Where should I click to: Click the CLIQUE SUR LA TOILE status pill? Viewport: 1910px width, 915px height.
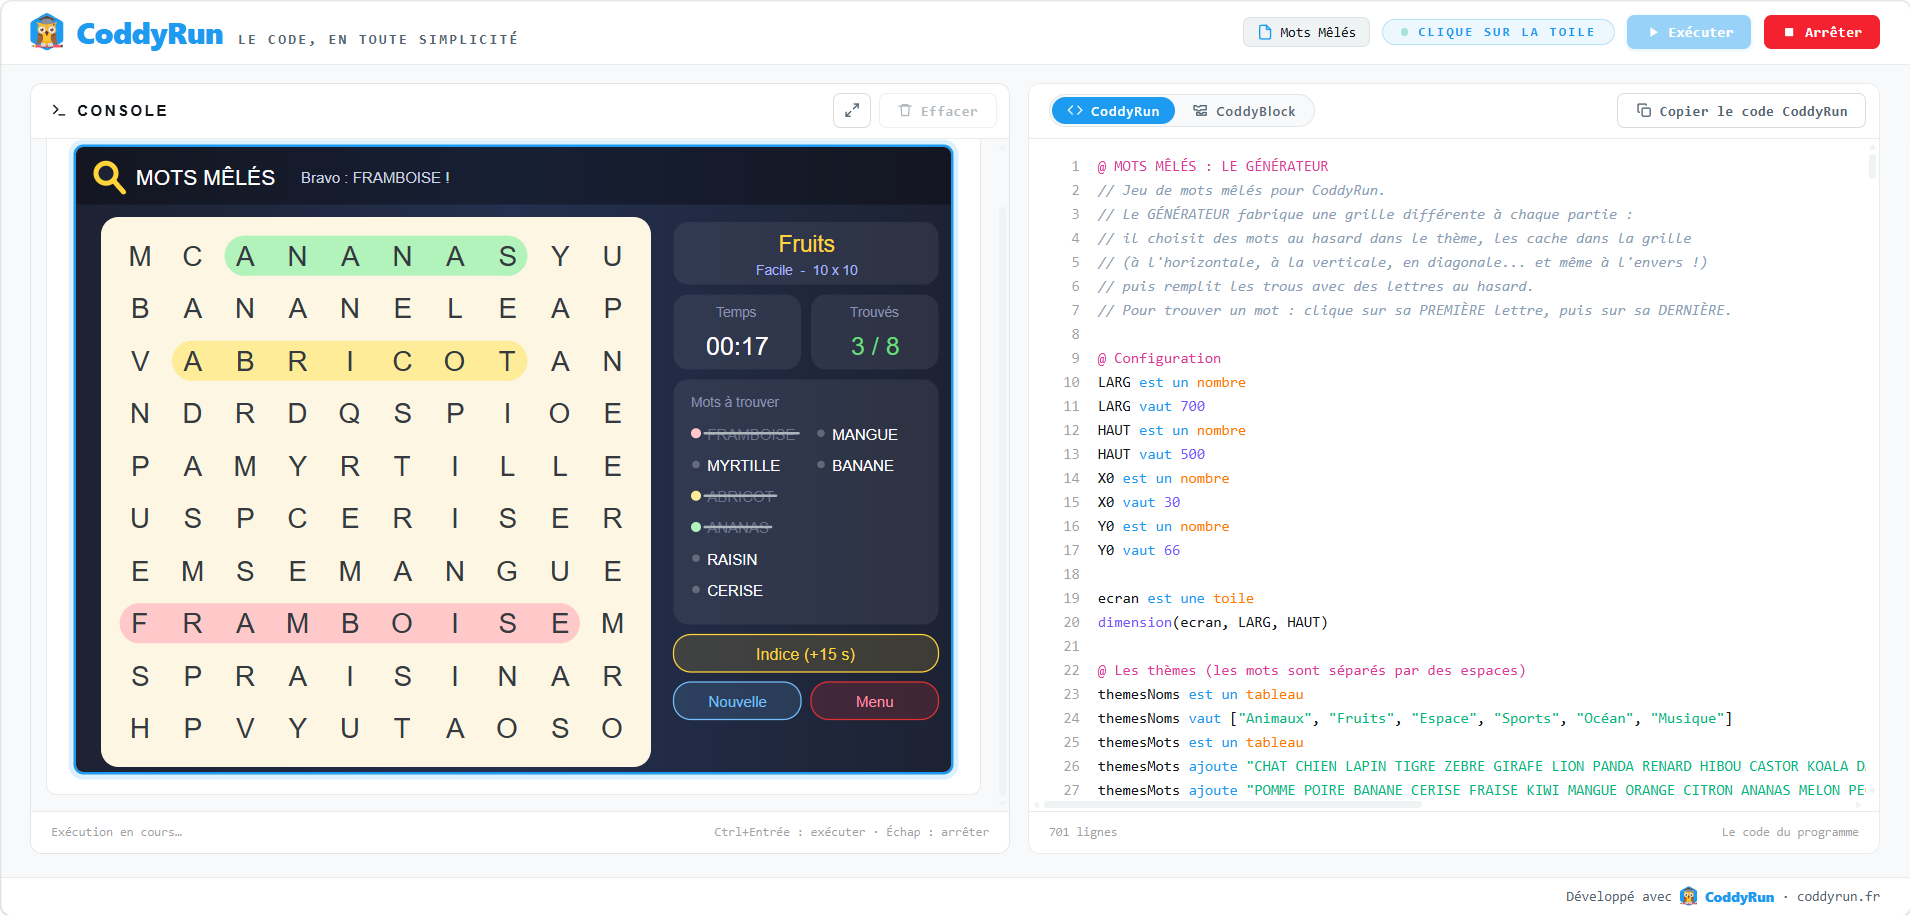(x=1498, y=32)
